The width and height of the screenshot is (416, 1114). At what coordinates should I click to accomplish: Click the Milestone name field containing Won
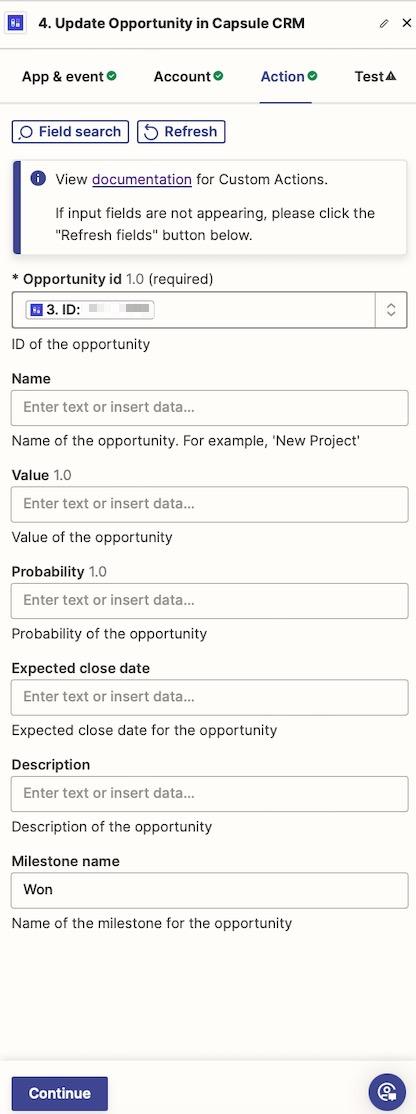click(x=209, y=890)
